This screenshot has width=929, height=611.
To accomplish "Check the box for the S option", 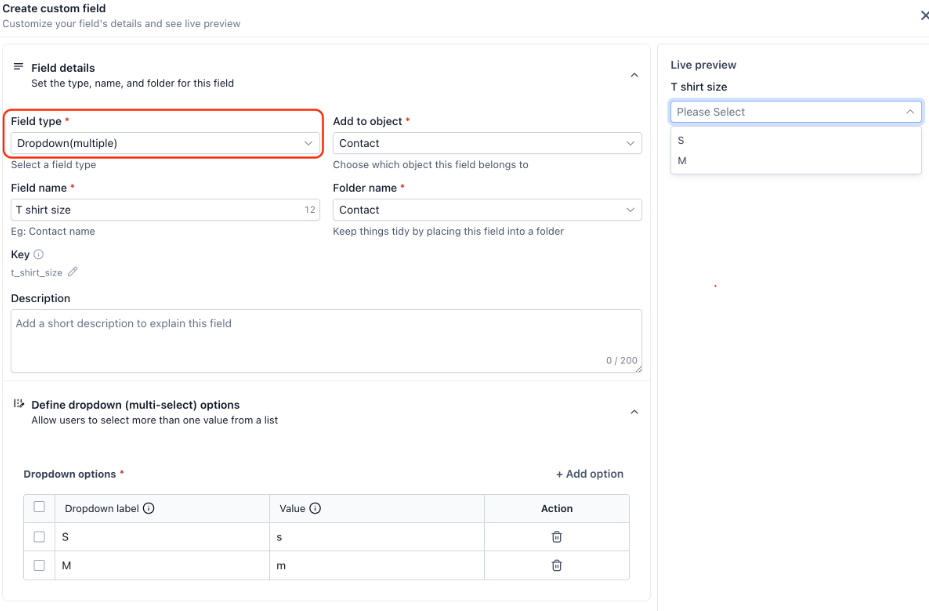I will 39,537.
